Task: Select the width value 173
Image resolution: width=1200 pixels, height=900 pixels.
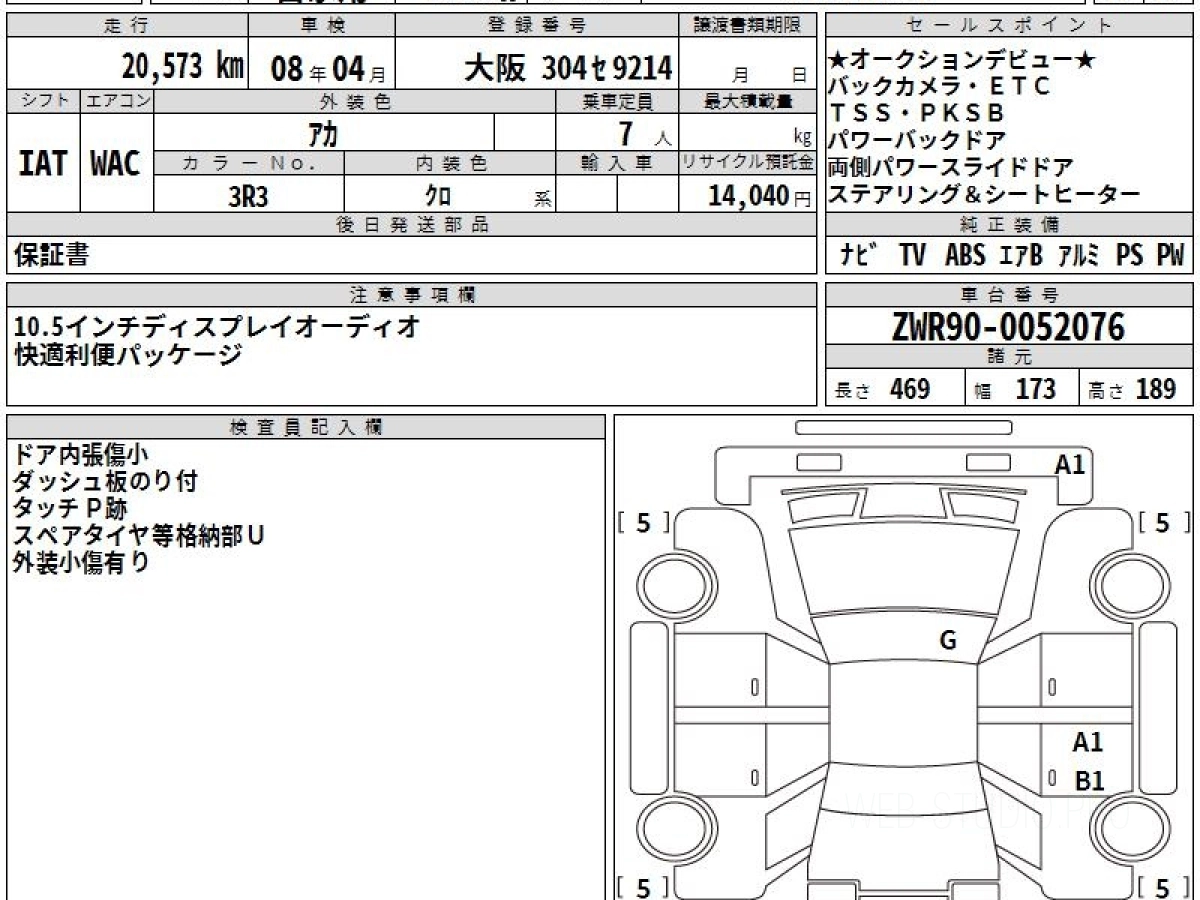Action: click(1035, 389)
